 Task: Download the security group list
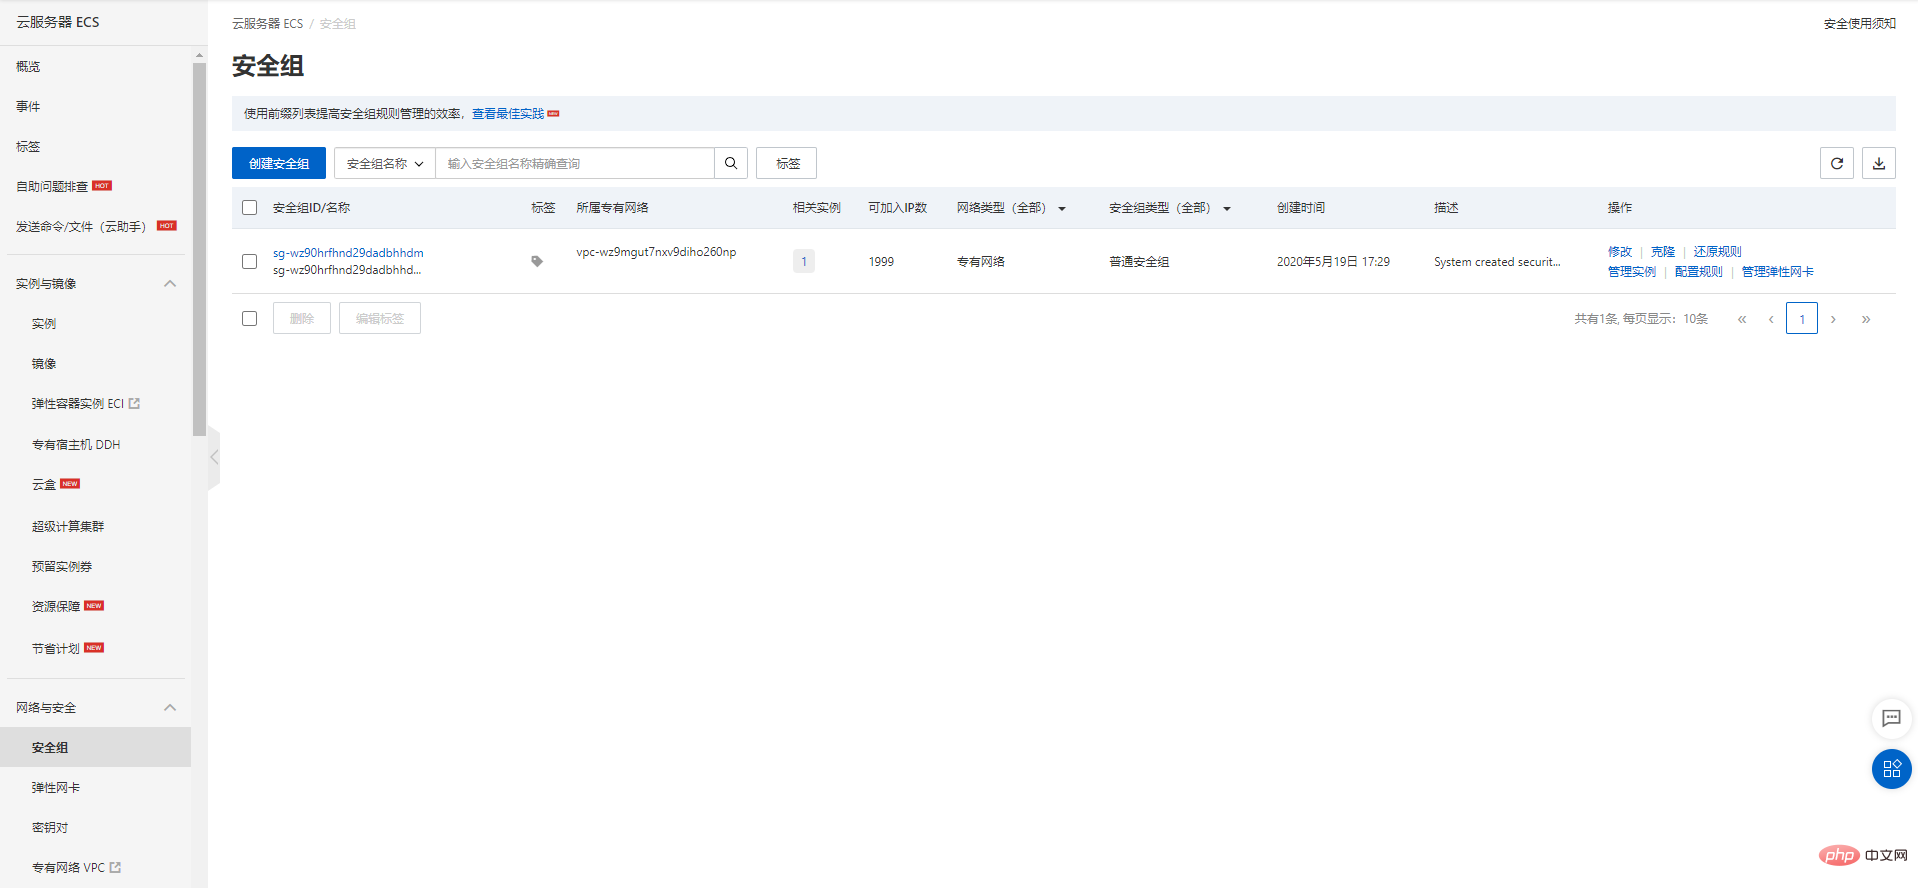(1879, 163)
